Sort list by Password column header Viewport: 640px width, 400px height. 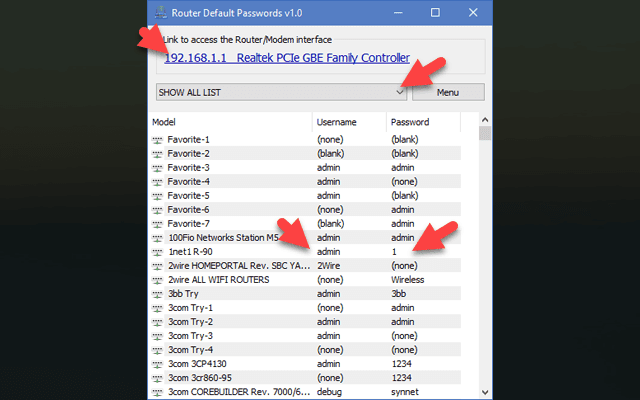click(422, 122)
